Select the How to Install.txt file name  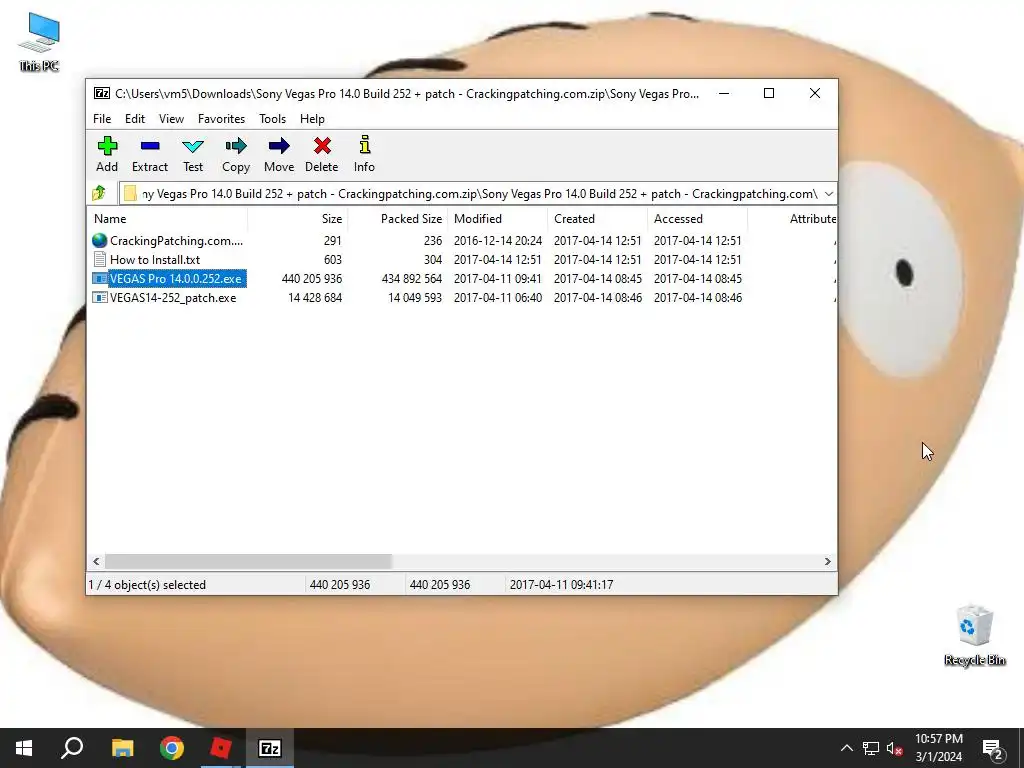(155, 259)
